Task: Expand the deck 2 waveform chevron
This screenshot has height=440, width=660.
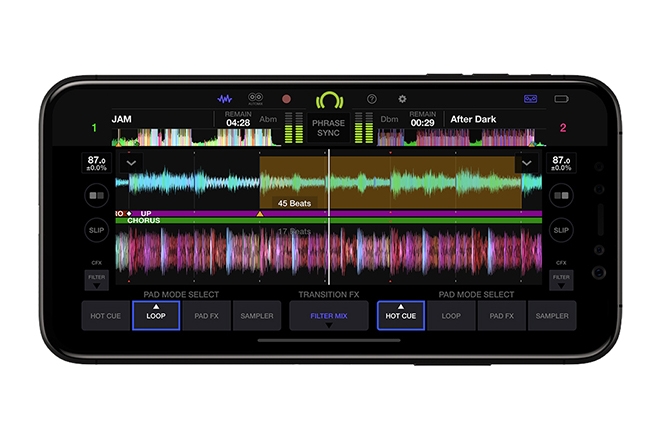Action: click(527, 163)
